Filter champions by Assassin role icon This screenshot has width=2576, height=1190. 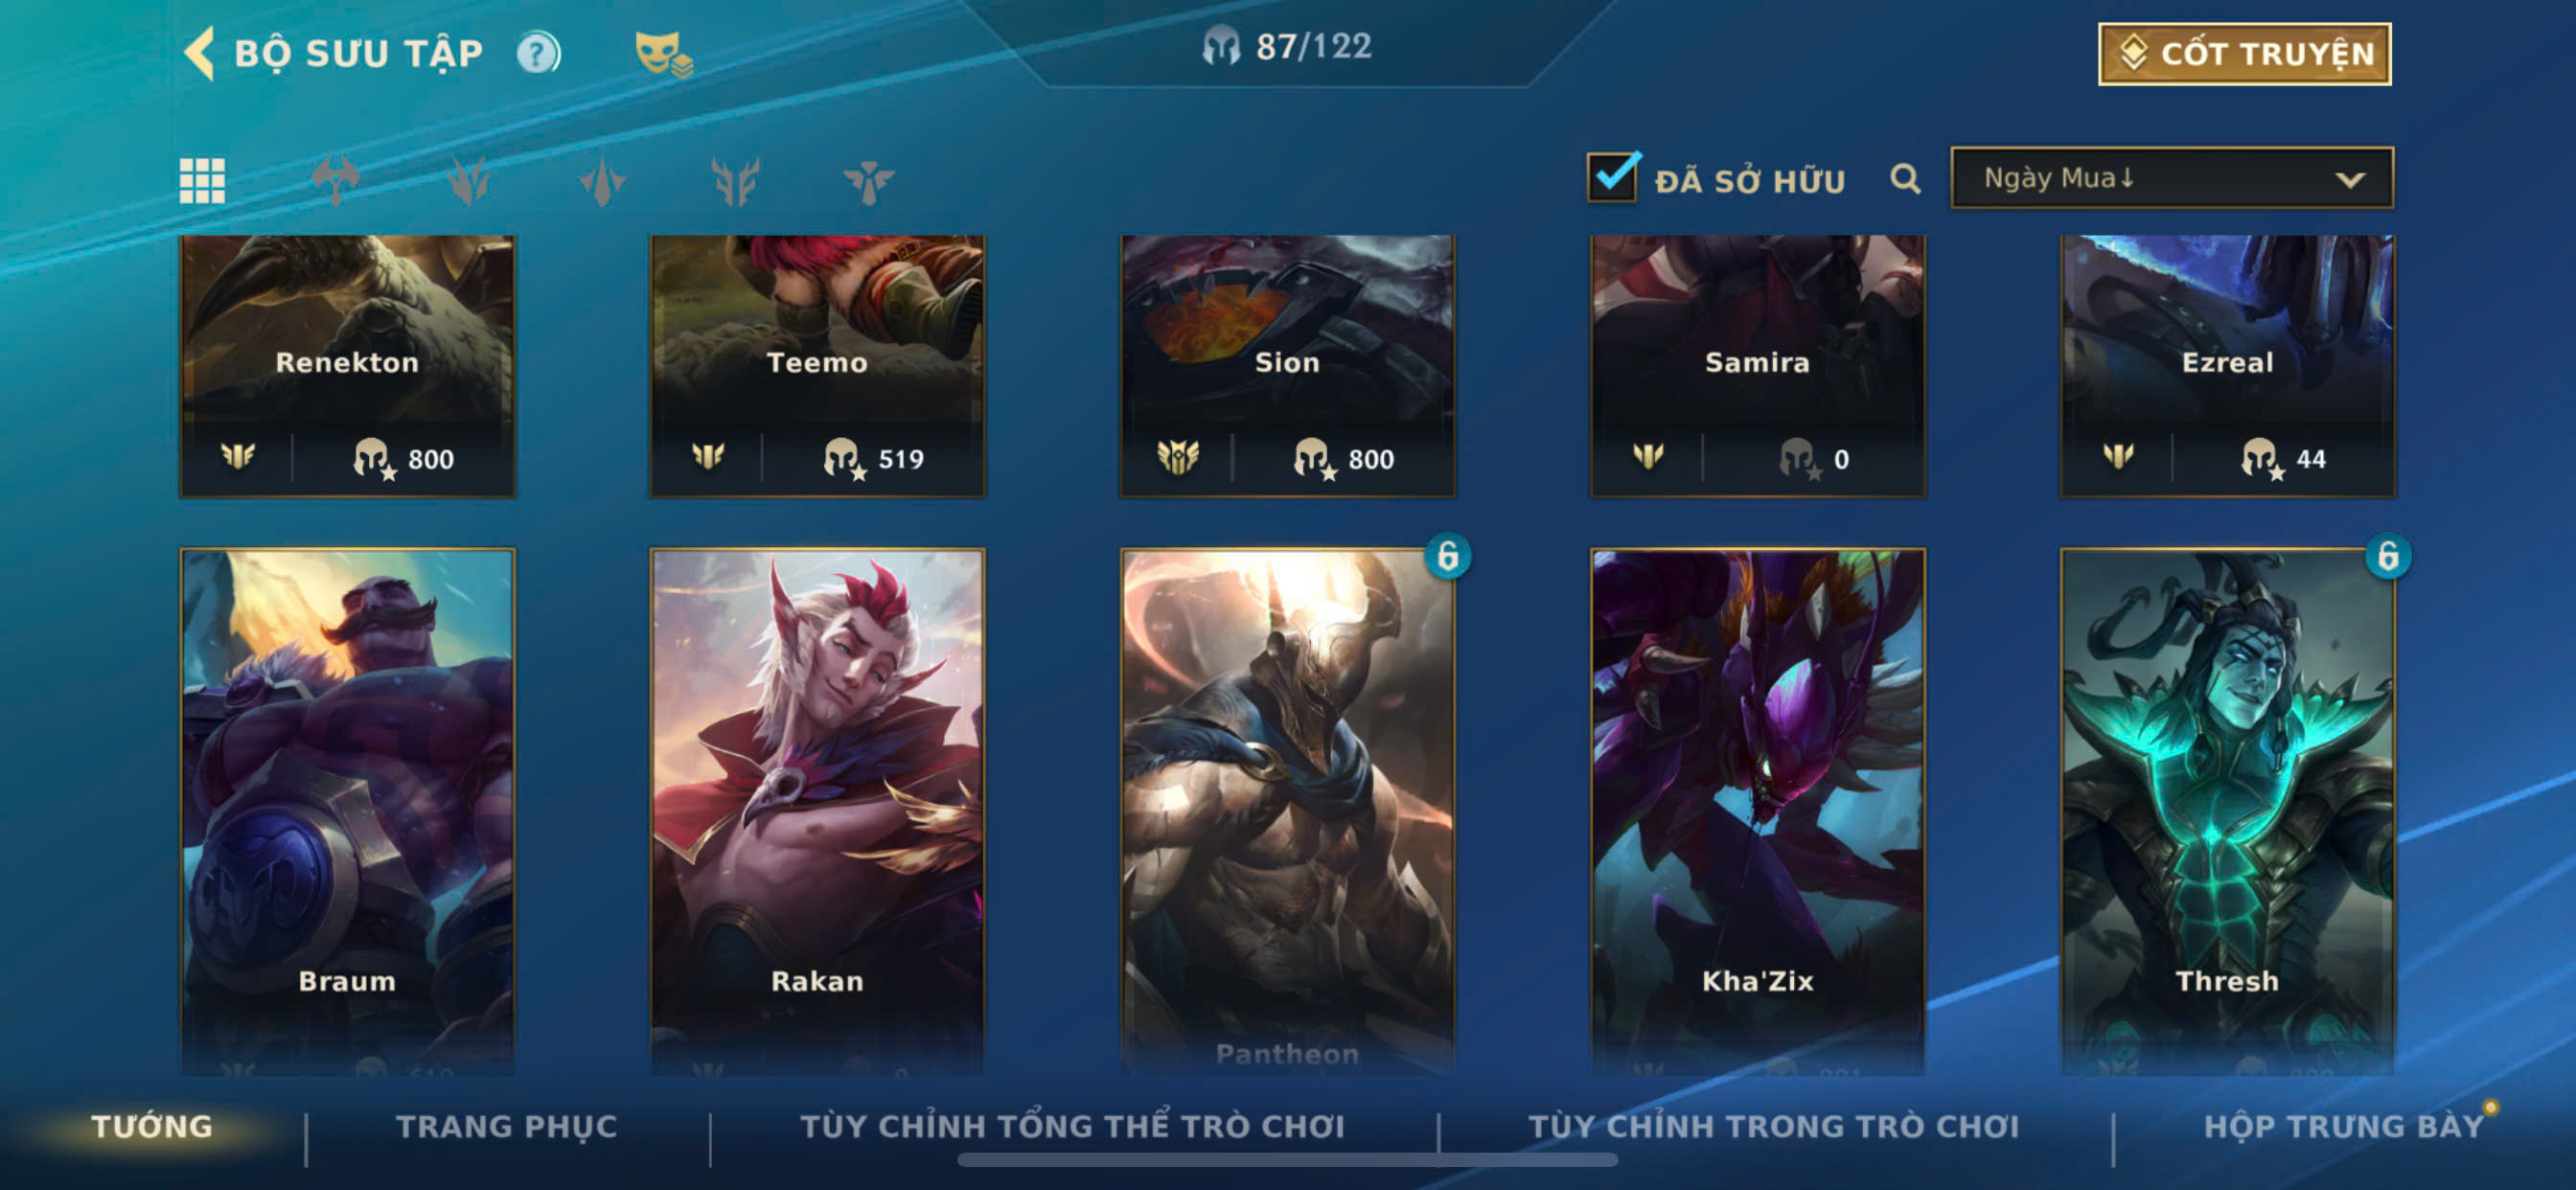468,181
